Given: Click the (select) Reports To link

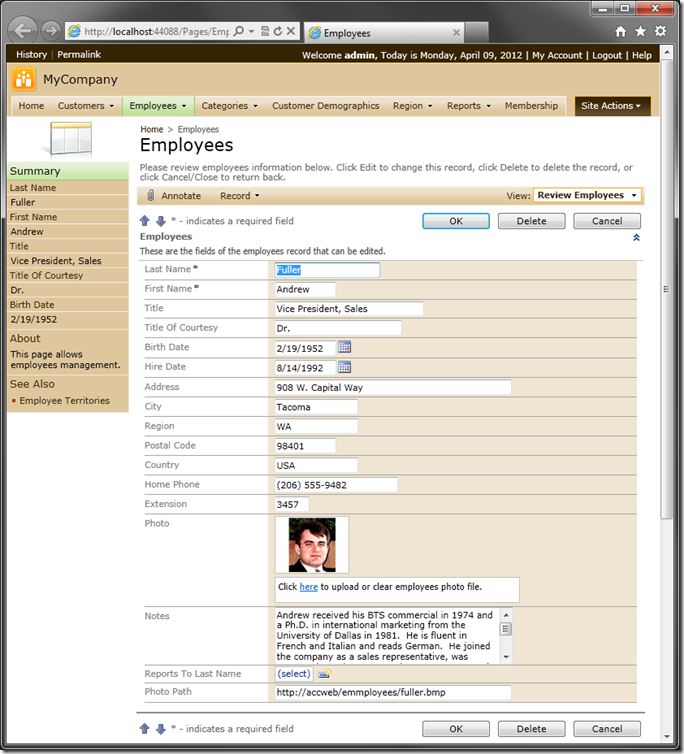Looking at the screenshot, I should pyautogui.click(x=294, y=674).
